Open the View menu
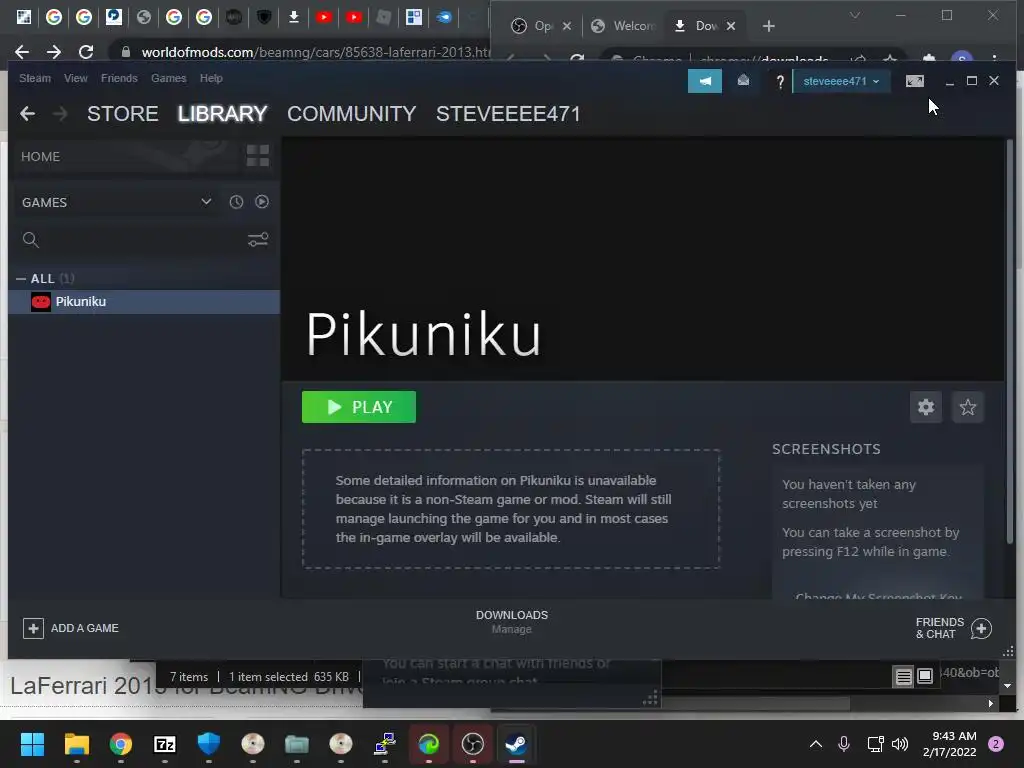 pyautogui.click(x=76, y=78)
